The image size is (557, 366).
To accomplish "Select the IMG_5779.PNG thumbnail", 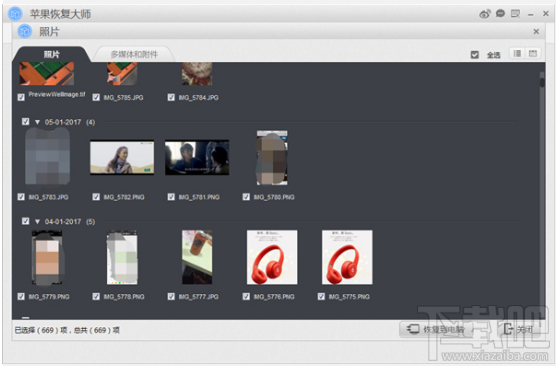I will point(47,257).
